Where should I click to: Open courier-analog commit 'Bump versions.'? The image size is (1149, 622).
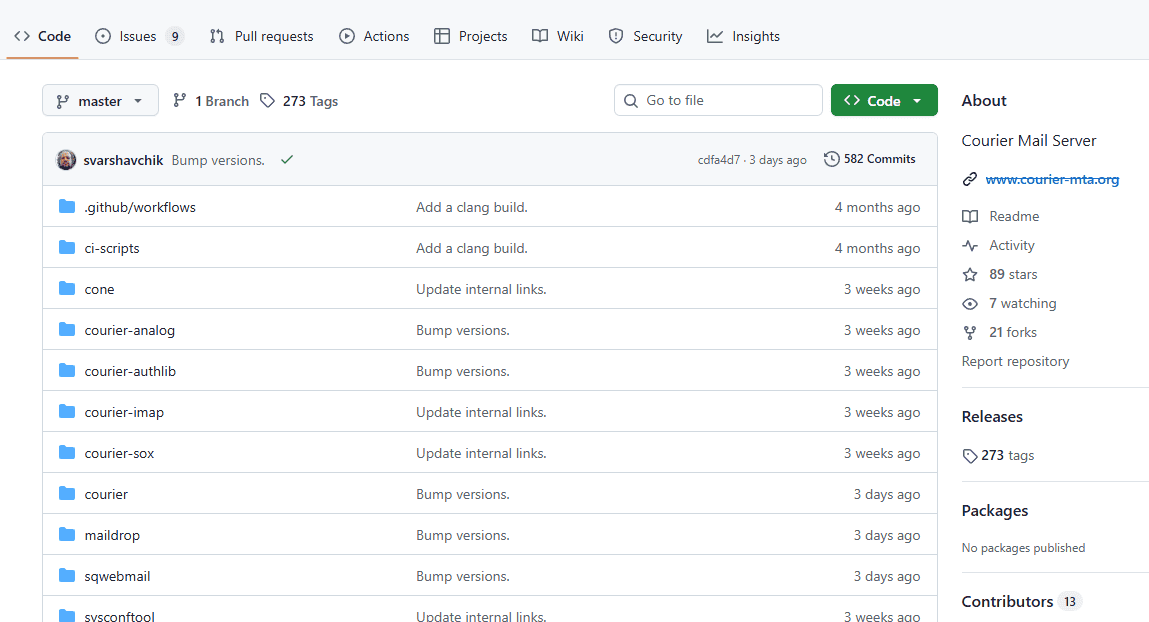[463, 330]
